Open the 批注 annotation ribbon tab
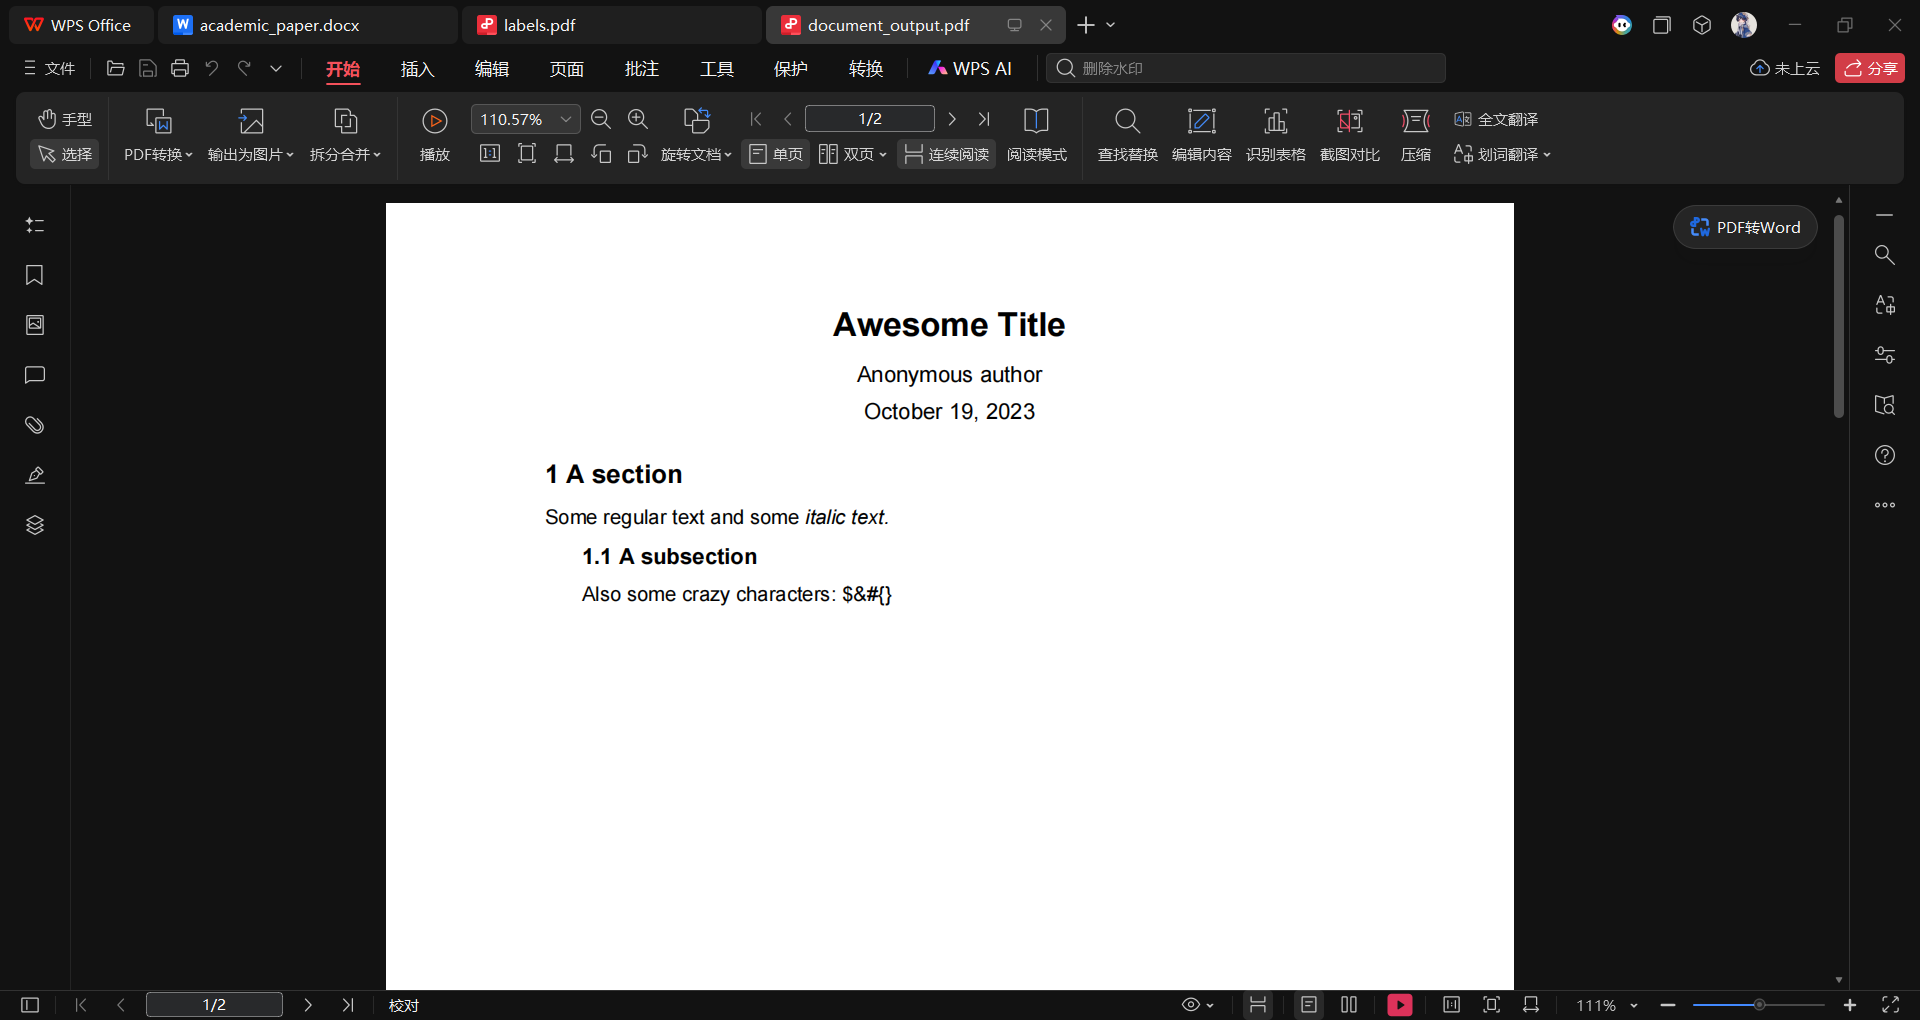This screenshot has width=1920, height=1020. [641, 68]
